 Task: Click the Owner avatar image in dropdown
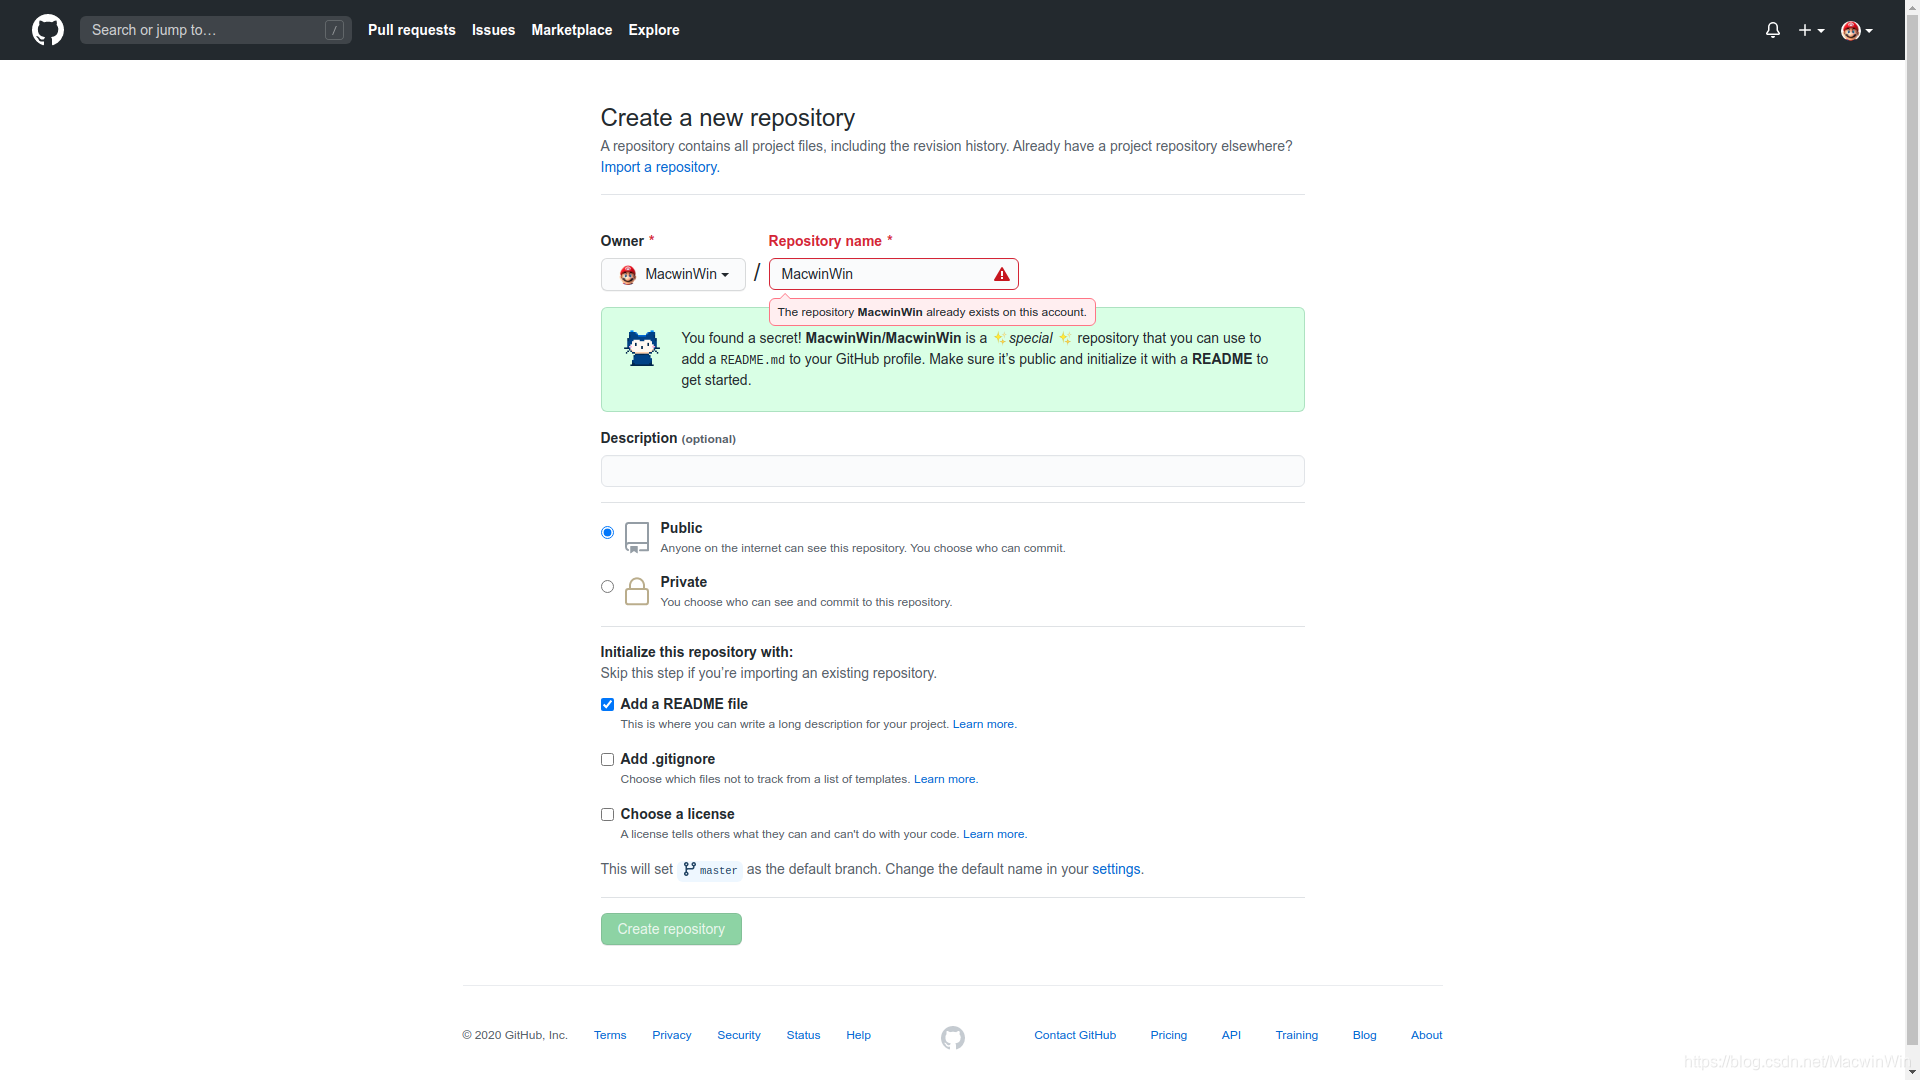point(628,275)
